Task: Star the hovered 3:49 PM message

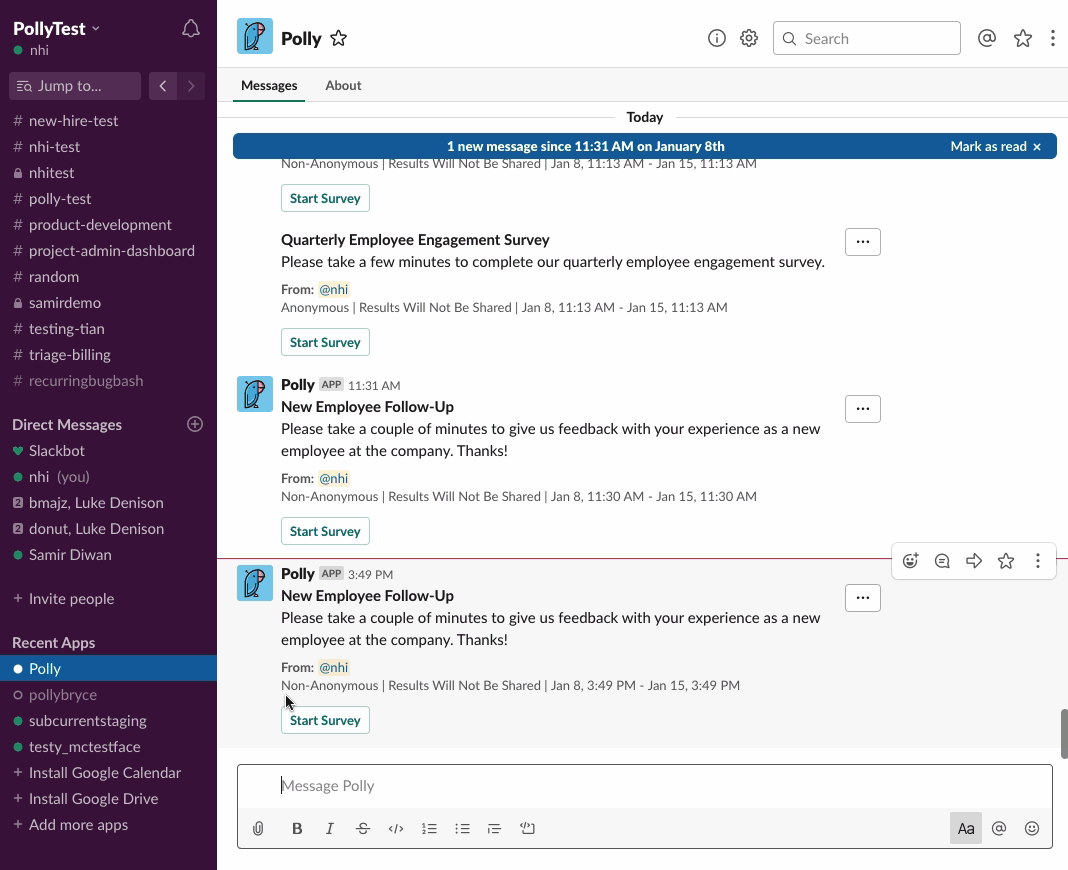Action: click(x=1006, y=561)
